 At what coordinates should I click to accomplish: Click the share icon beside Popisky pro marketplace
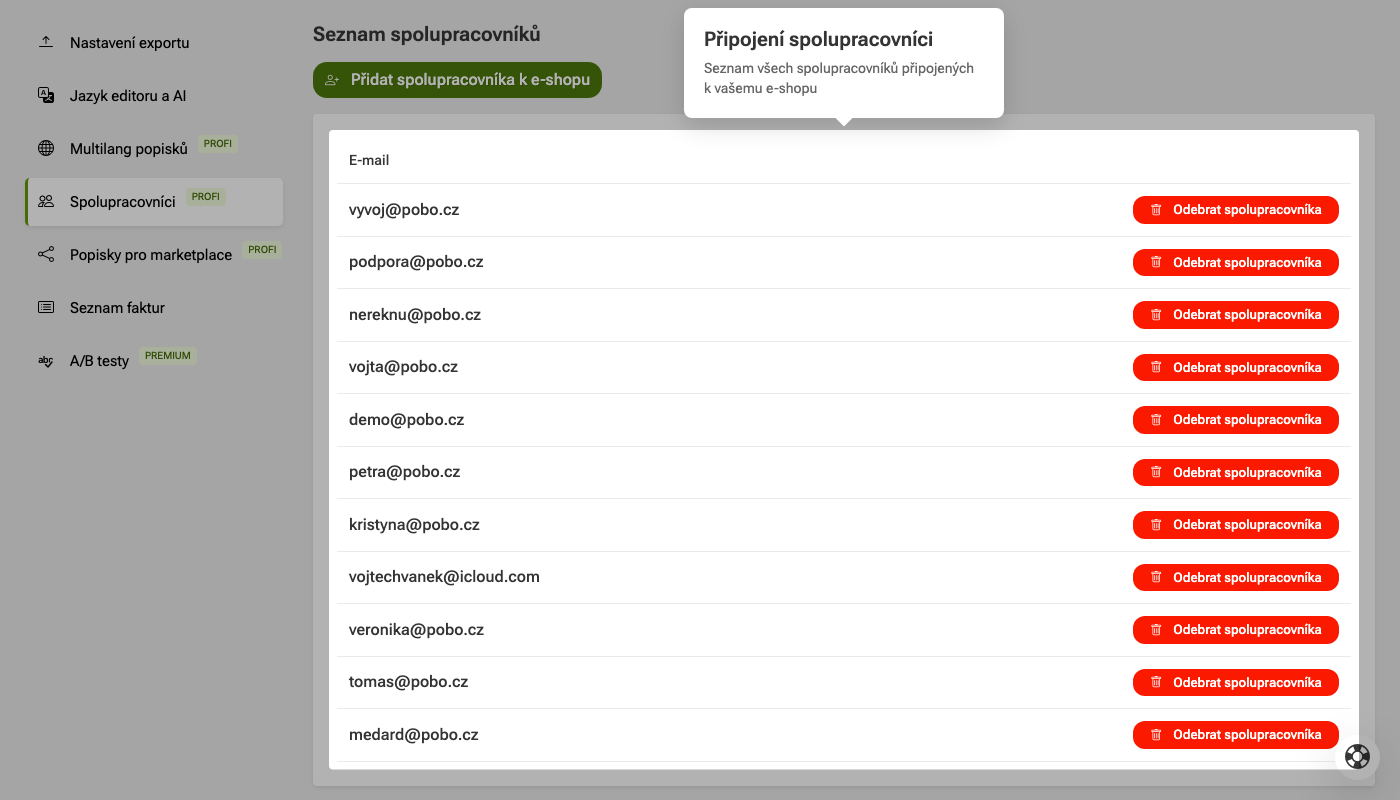click(x=46, y=255)
